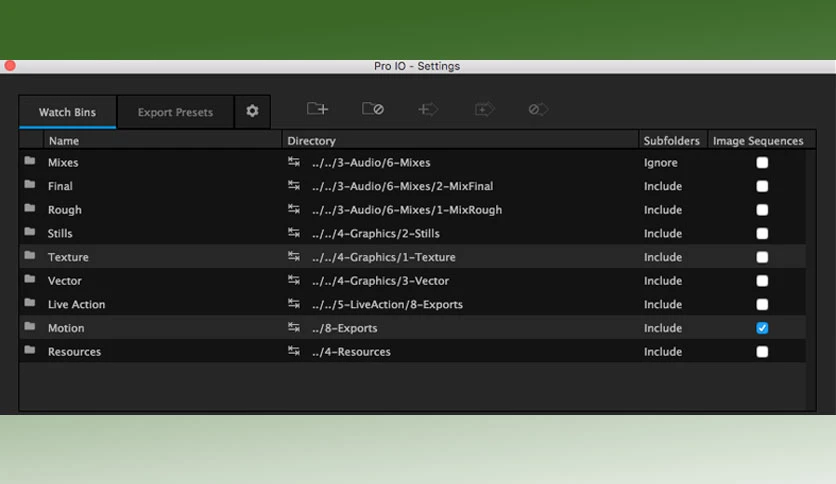
Task: Select the 'Texture' bin name
Action: click(x=68, y=257)
